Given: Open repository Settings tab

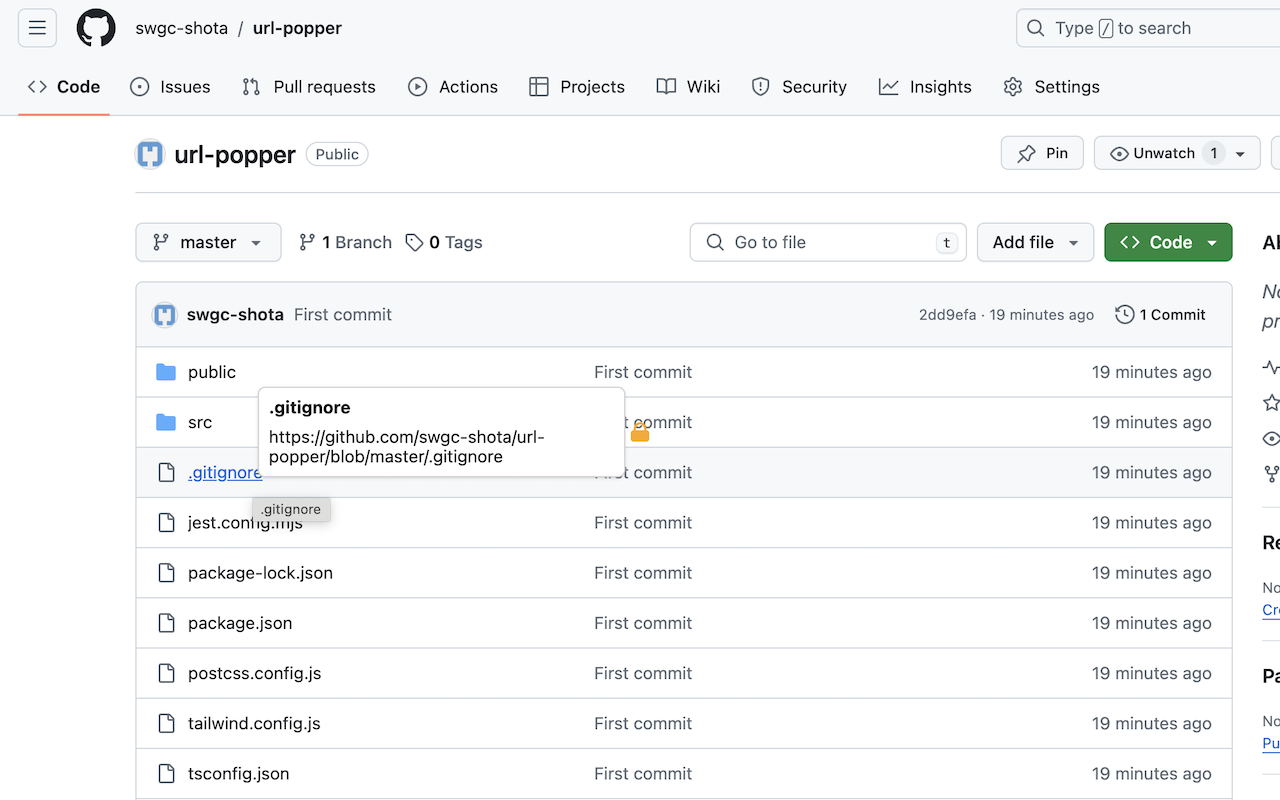Looking at the screenshot, I should pyautogui.click(x=1051, y=87).
